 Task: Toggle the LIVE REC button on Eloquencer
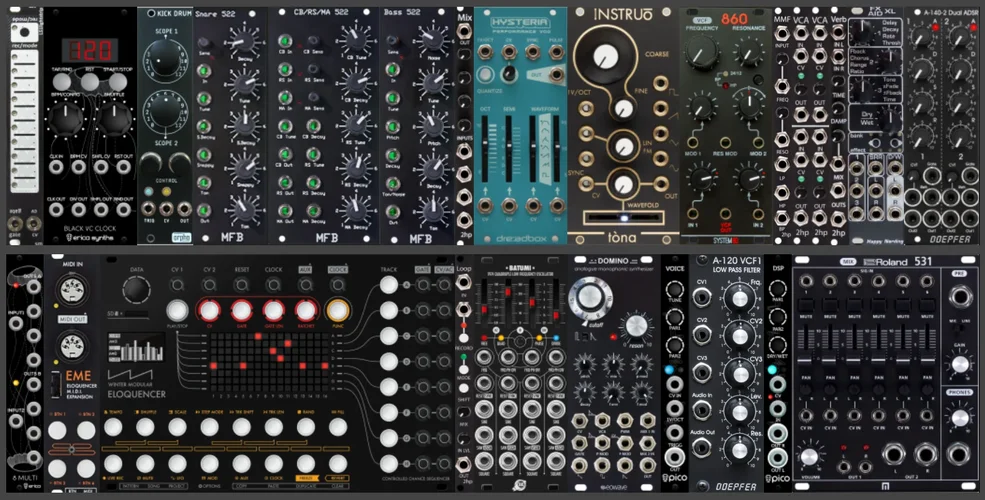[x=114, y=464]
